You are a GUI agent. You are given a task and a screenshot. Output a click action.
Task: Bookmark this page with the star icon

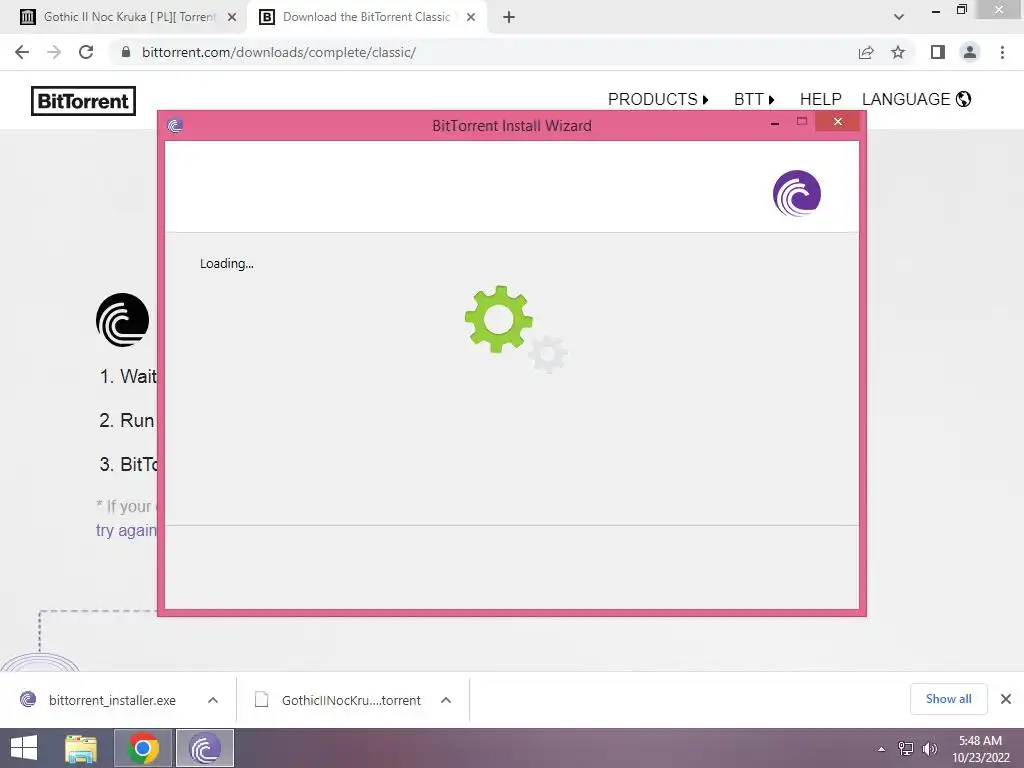(898, 52)
